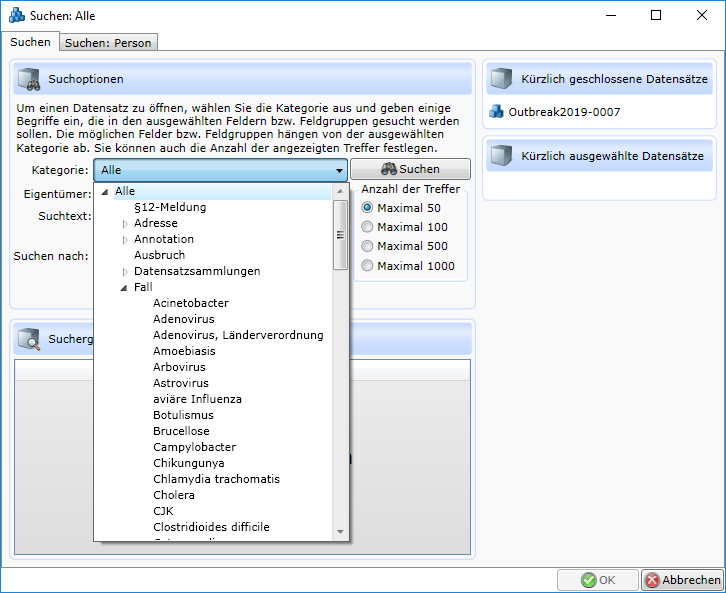This screenshot has height=593, width=726.
Task: Collapse the Fall tree node
Action: click(x=125, y=288)
